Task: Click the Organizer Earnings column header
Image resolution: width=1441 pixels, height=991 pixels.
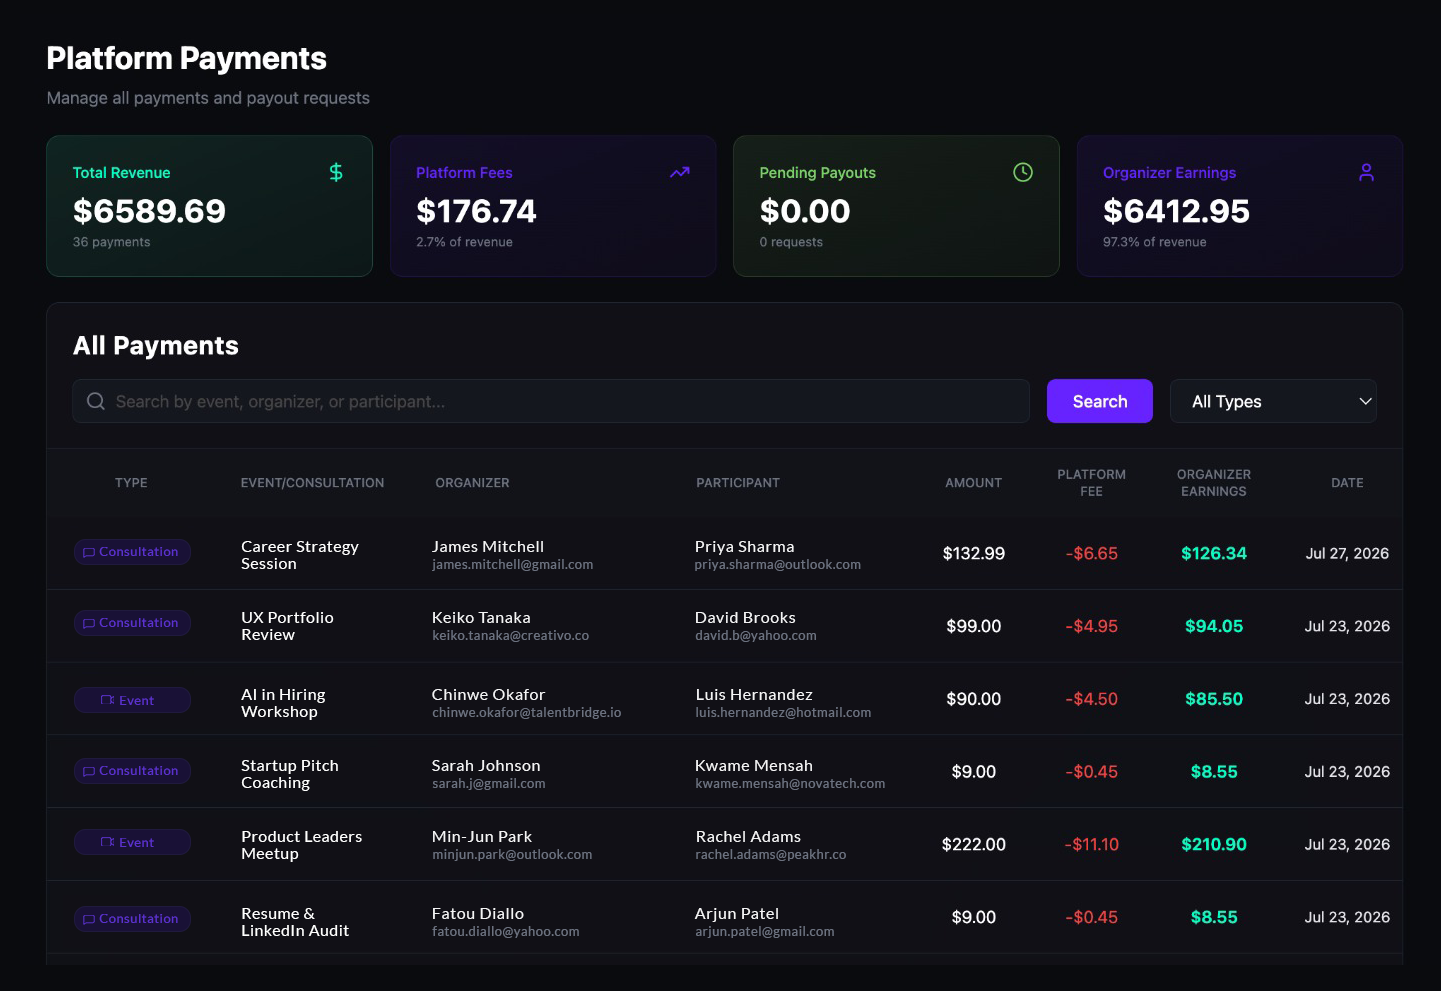Action: [x=1214, y=483]
